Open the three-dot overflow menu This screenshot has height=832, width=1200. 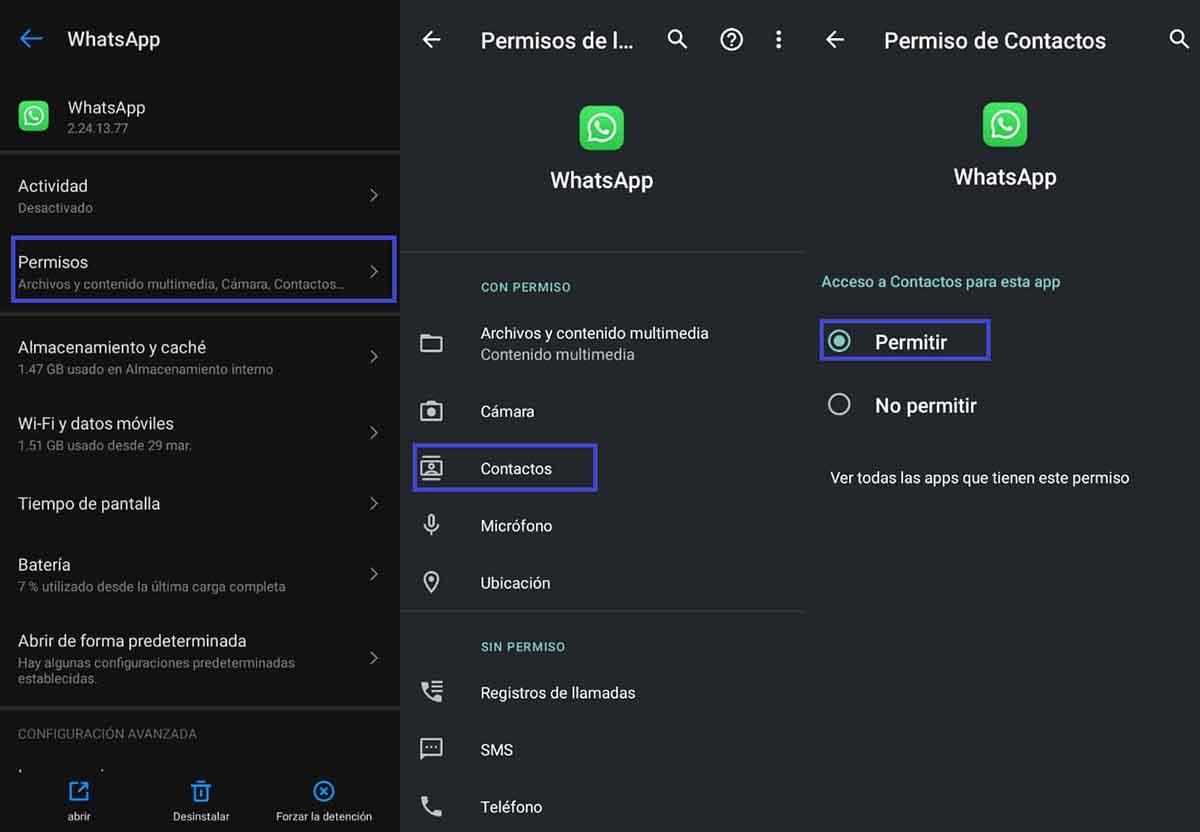click(x=779, y=40)
